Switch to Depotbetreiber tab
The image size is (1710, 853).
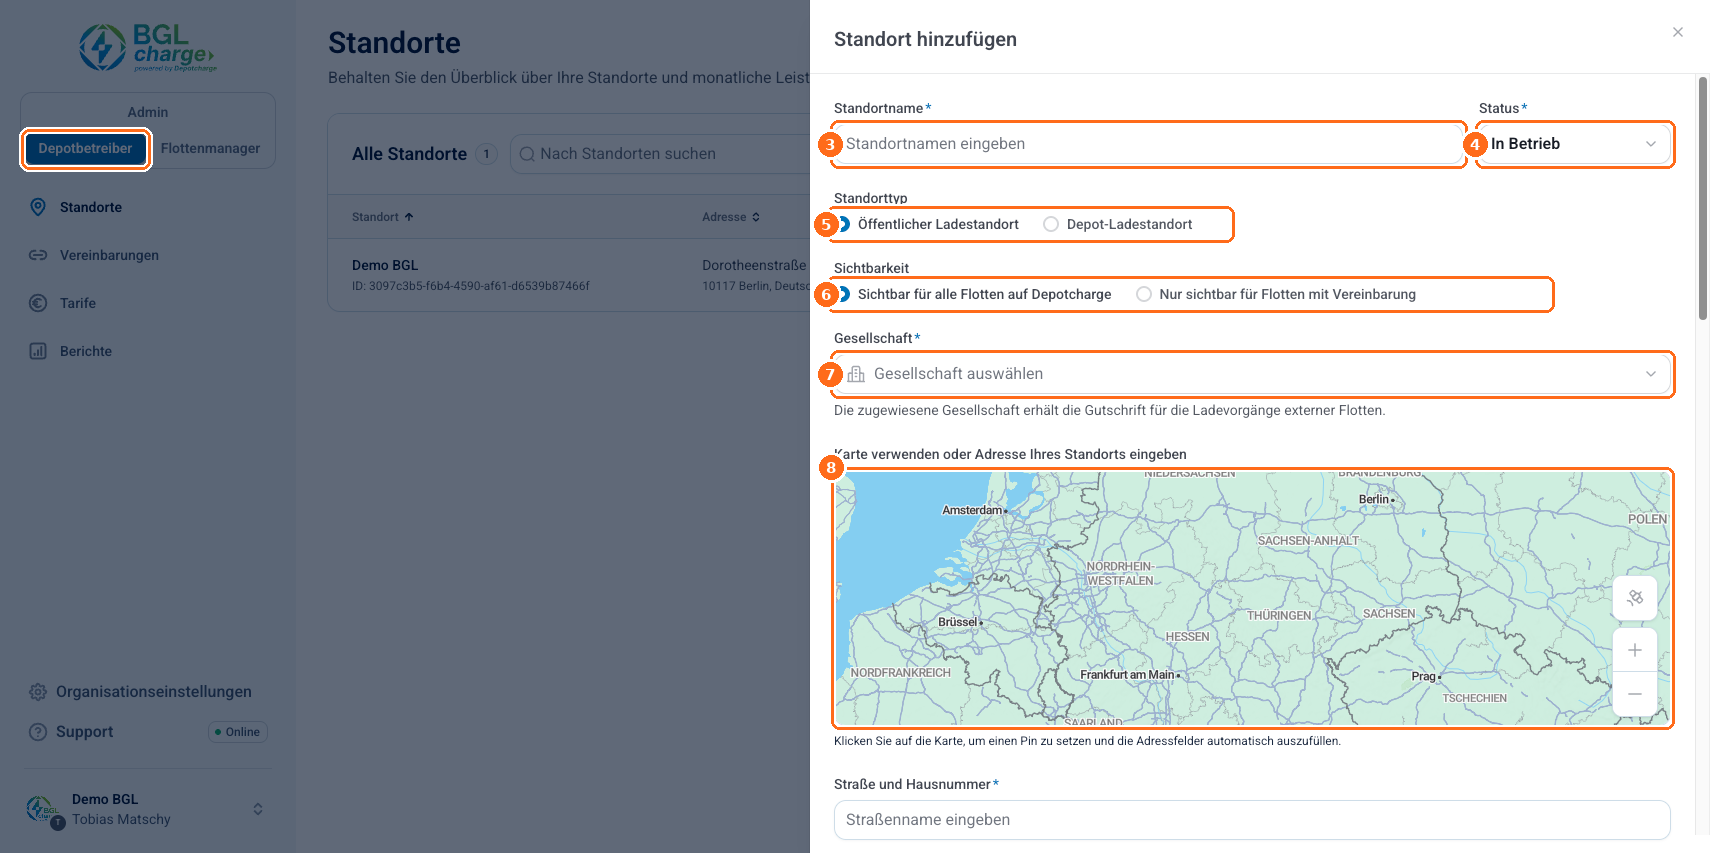click(x=85, y=149)
